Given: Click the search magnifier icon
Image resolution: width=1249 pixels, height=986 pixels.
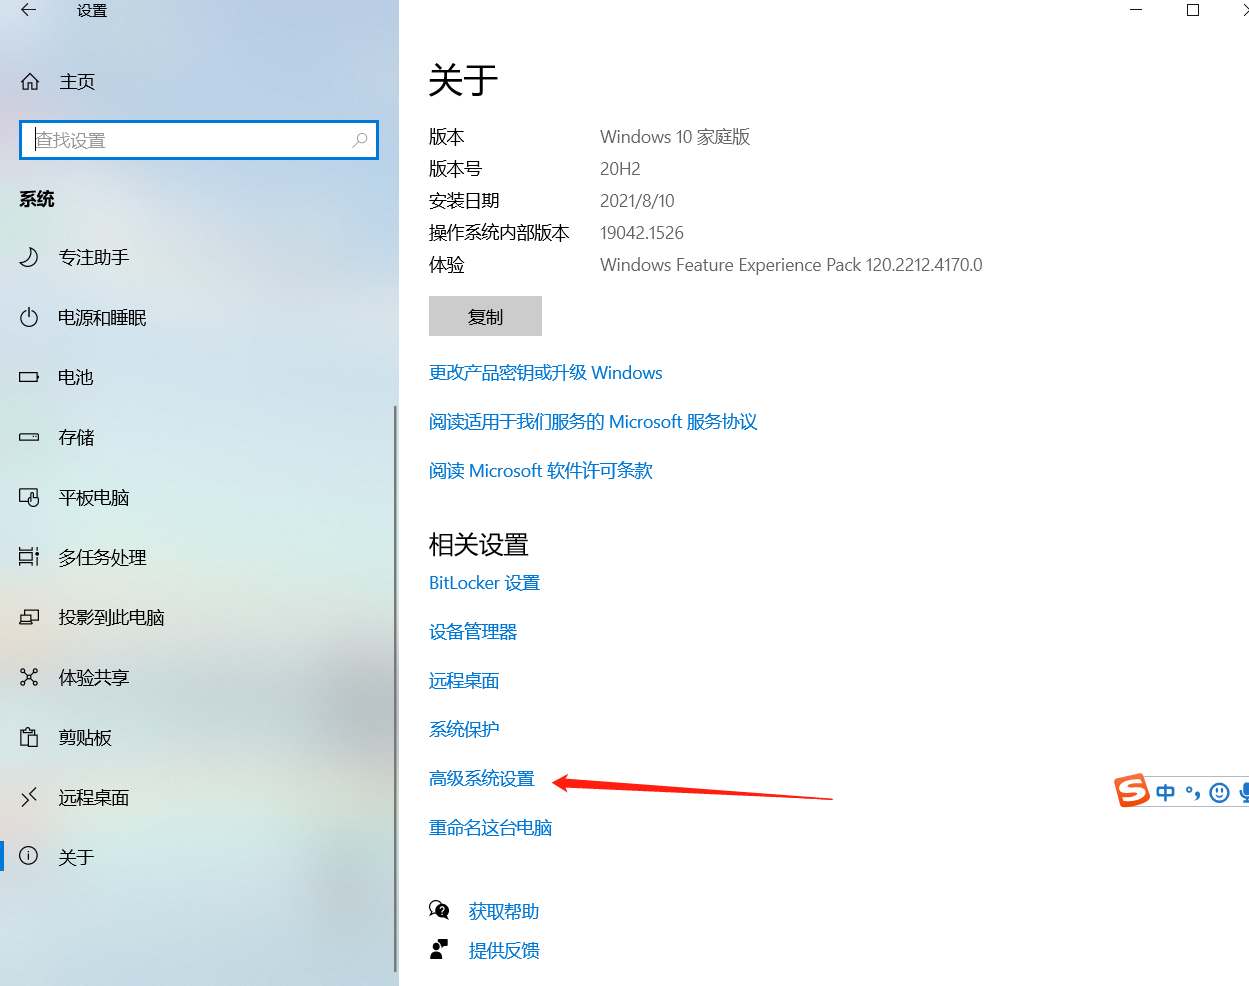Looking at the screenshot, I should coord(360,140).
